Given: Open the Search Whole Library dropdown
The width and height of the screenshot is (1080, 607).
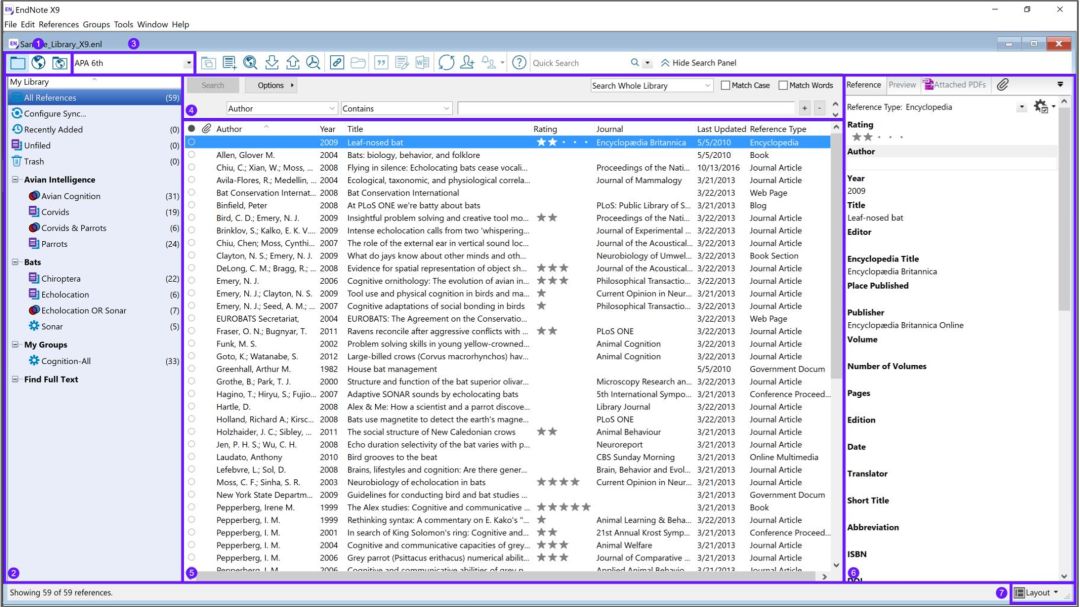Looking at the screenshot, I should point(651,85).
